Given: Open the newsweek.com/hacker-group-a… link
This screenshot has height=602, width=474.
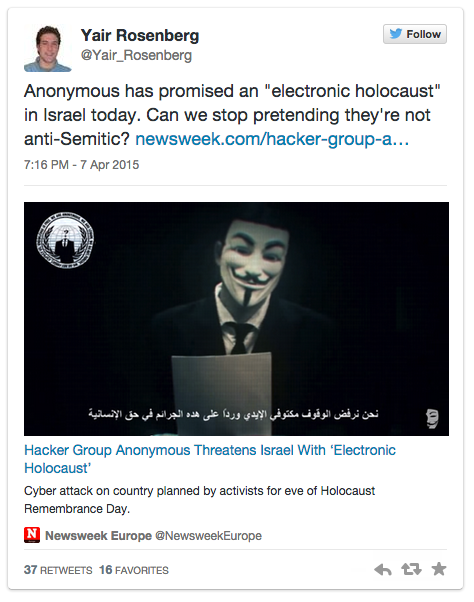Looking at the screenshot, I should pos(272,139).
